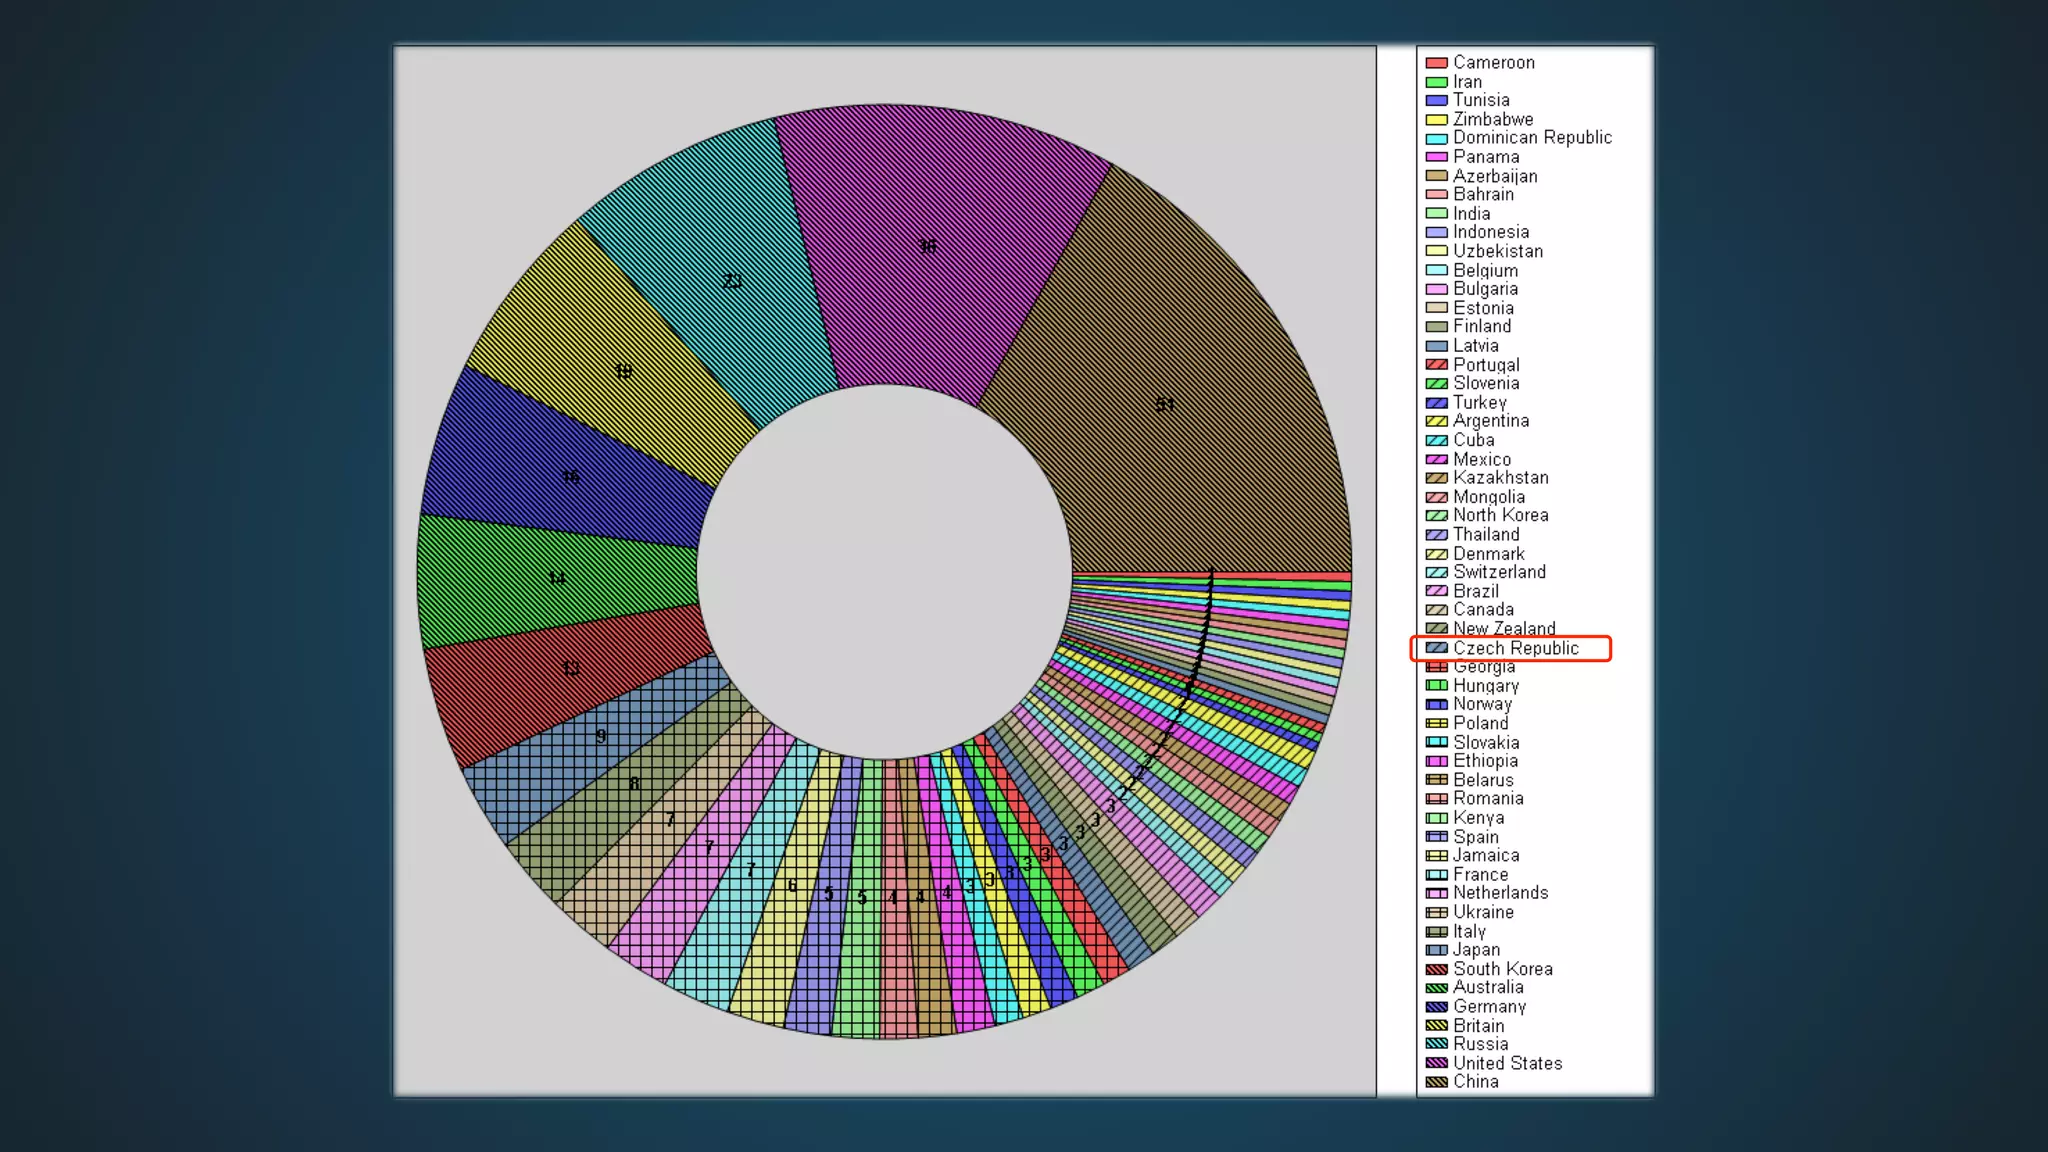Viewport: 2048px width, 1152px height.
Task: Select the Netherlands legend label
Action: pos(1500,893)
